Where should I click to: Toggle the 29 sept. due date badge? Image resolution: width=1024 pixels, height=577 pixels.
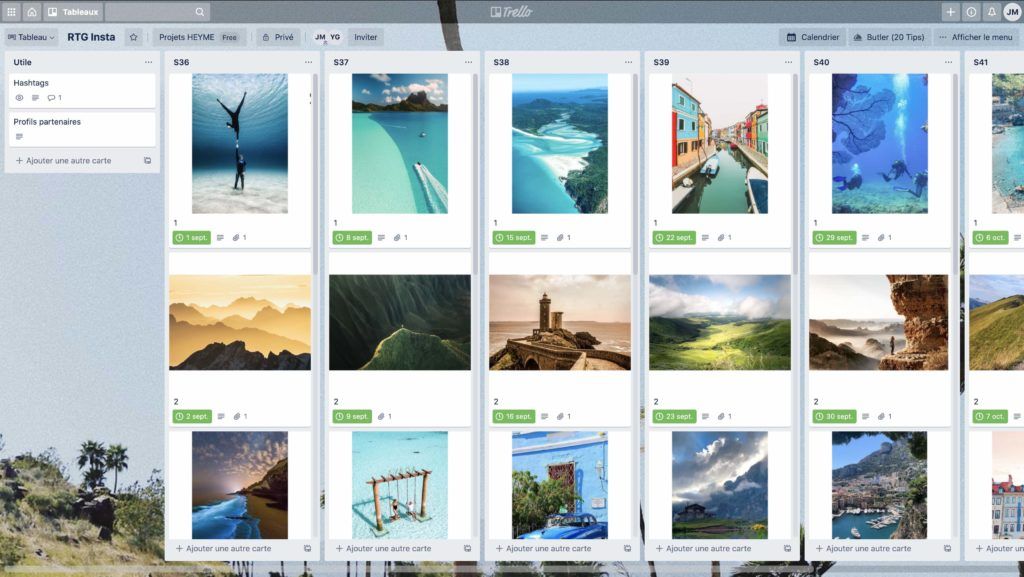834,238
